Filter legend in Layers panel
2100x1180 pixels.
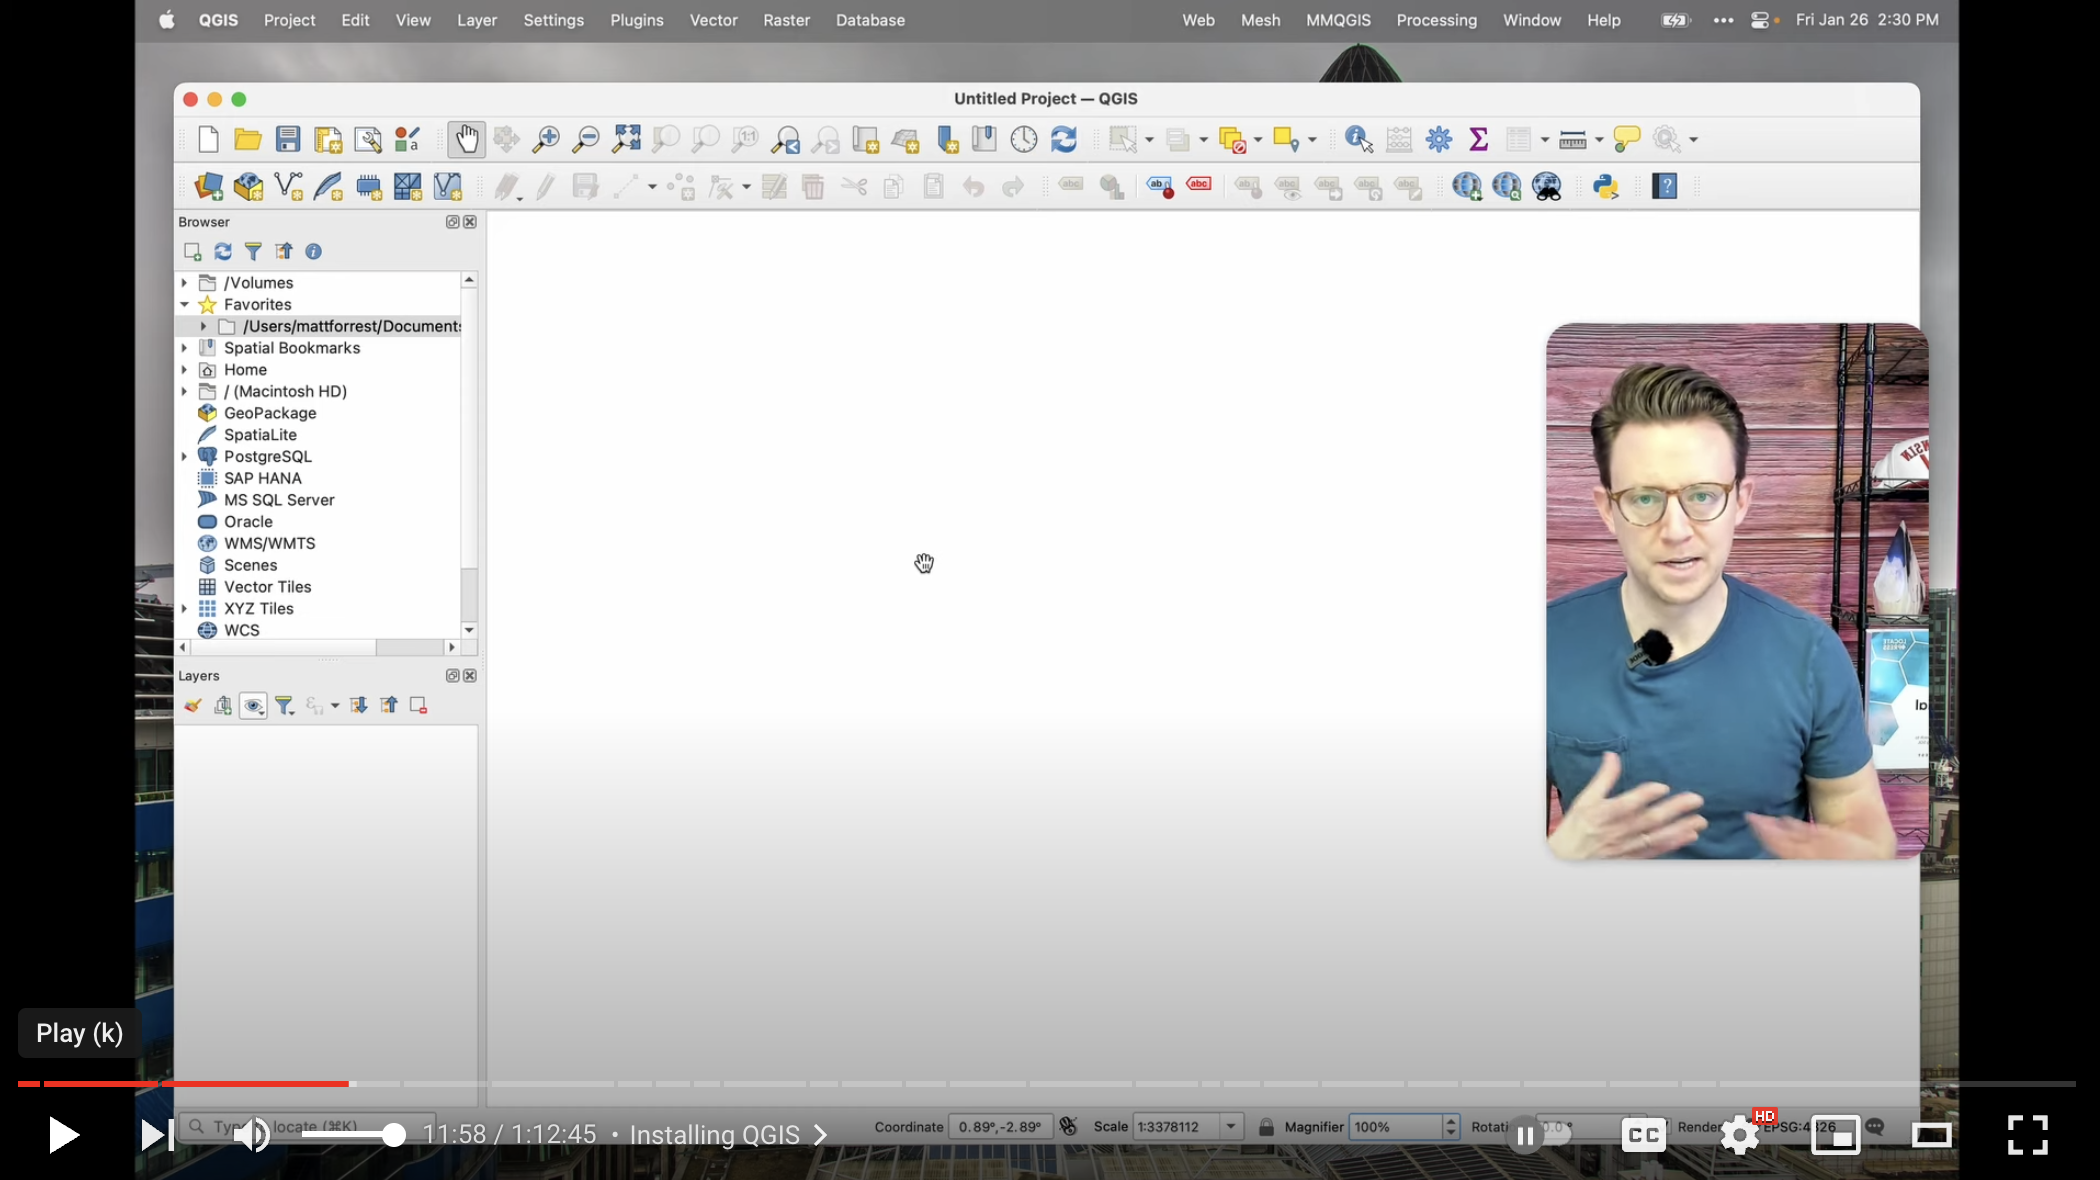[284, 705]
